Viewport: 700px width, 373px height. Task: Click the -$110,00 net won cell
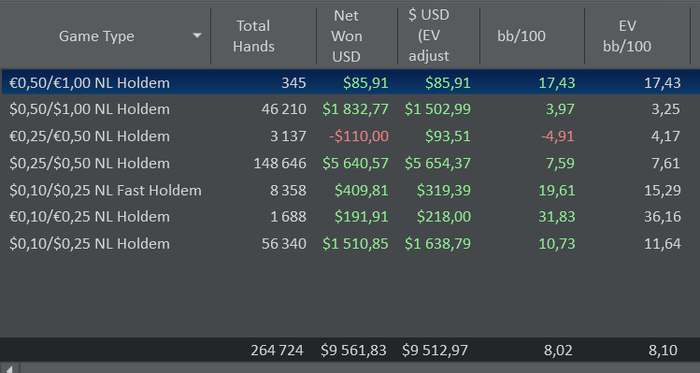pyautogui.click(x=358, y=136)
